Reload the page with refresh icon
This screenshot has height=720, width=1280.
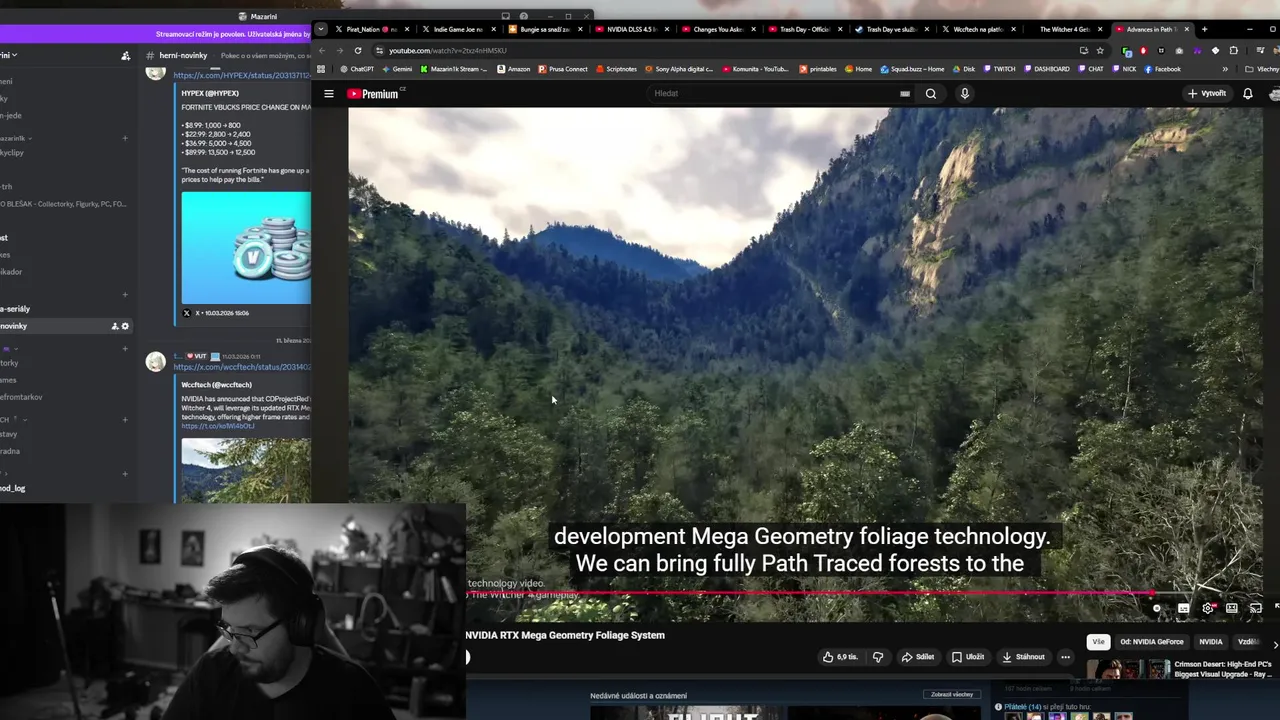click(358, 50)
